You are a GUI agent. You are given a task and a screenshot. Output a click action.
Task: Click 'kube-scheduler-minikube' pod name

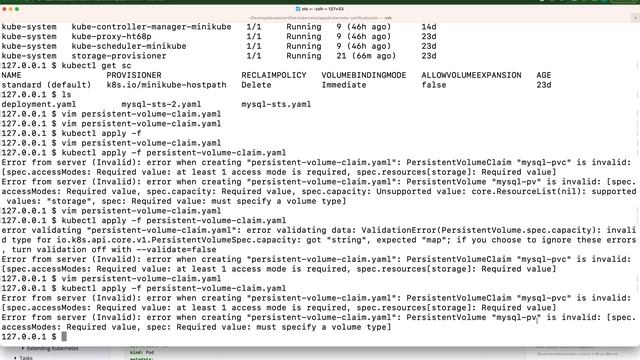[x=129, y=46]
